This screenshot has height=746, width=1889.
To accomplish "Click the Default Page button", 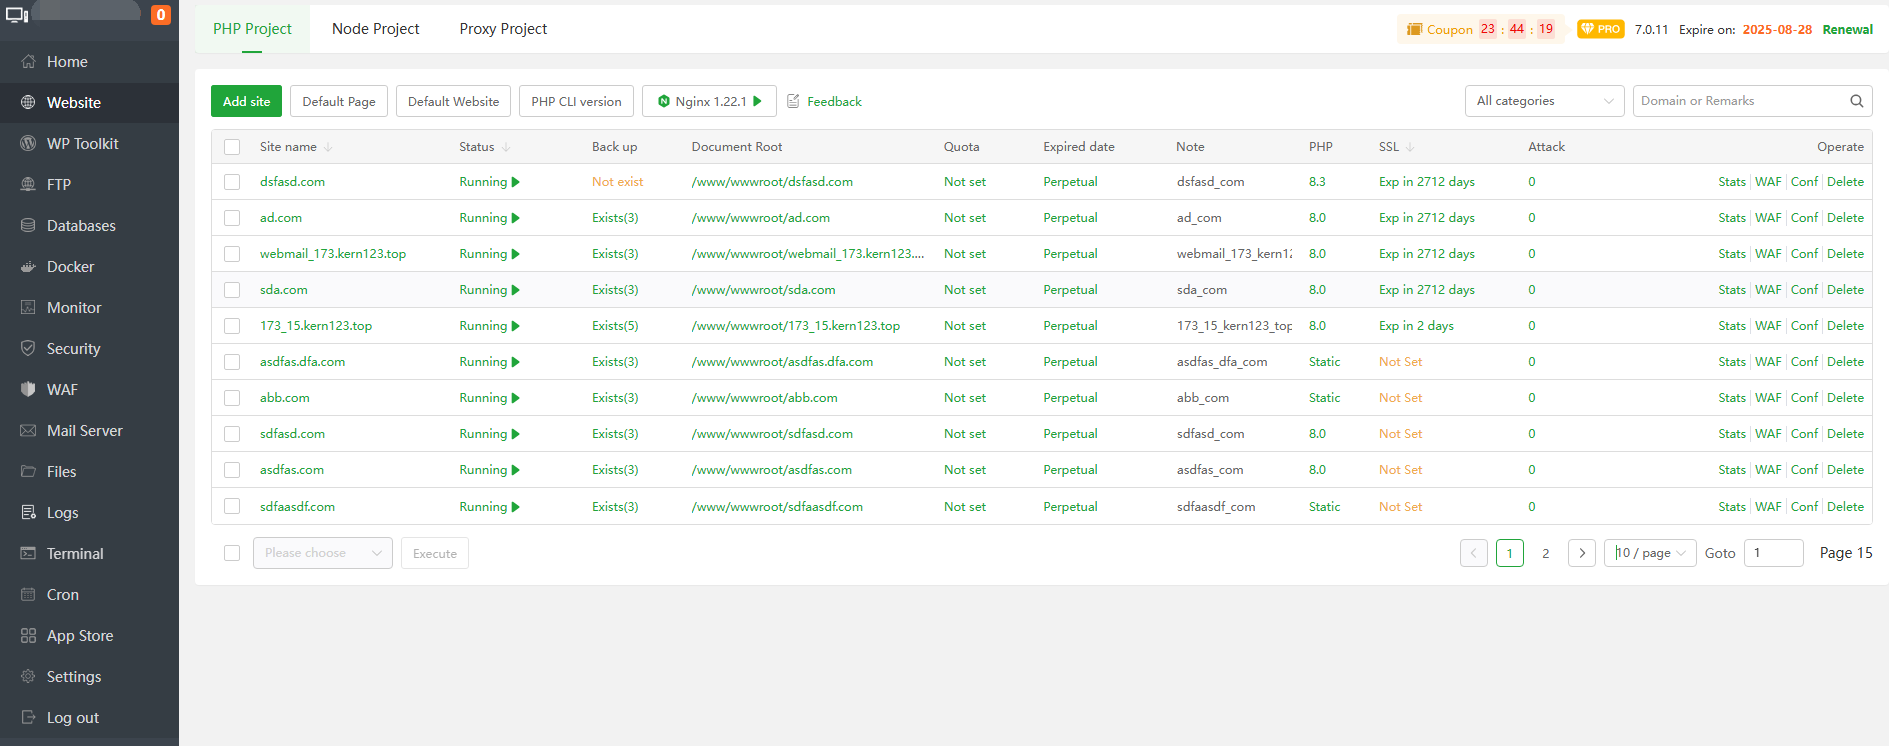I will coord(339,101).
